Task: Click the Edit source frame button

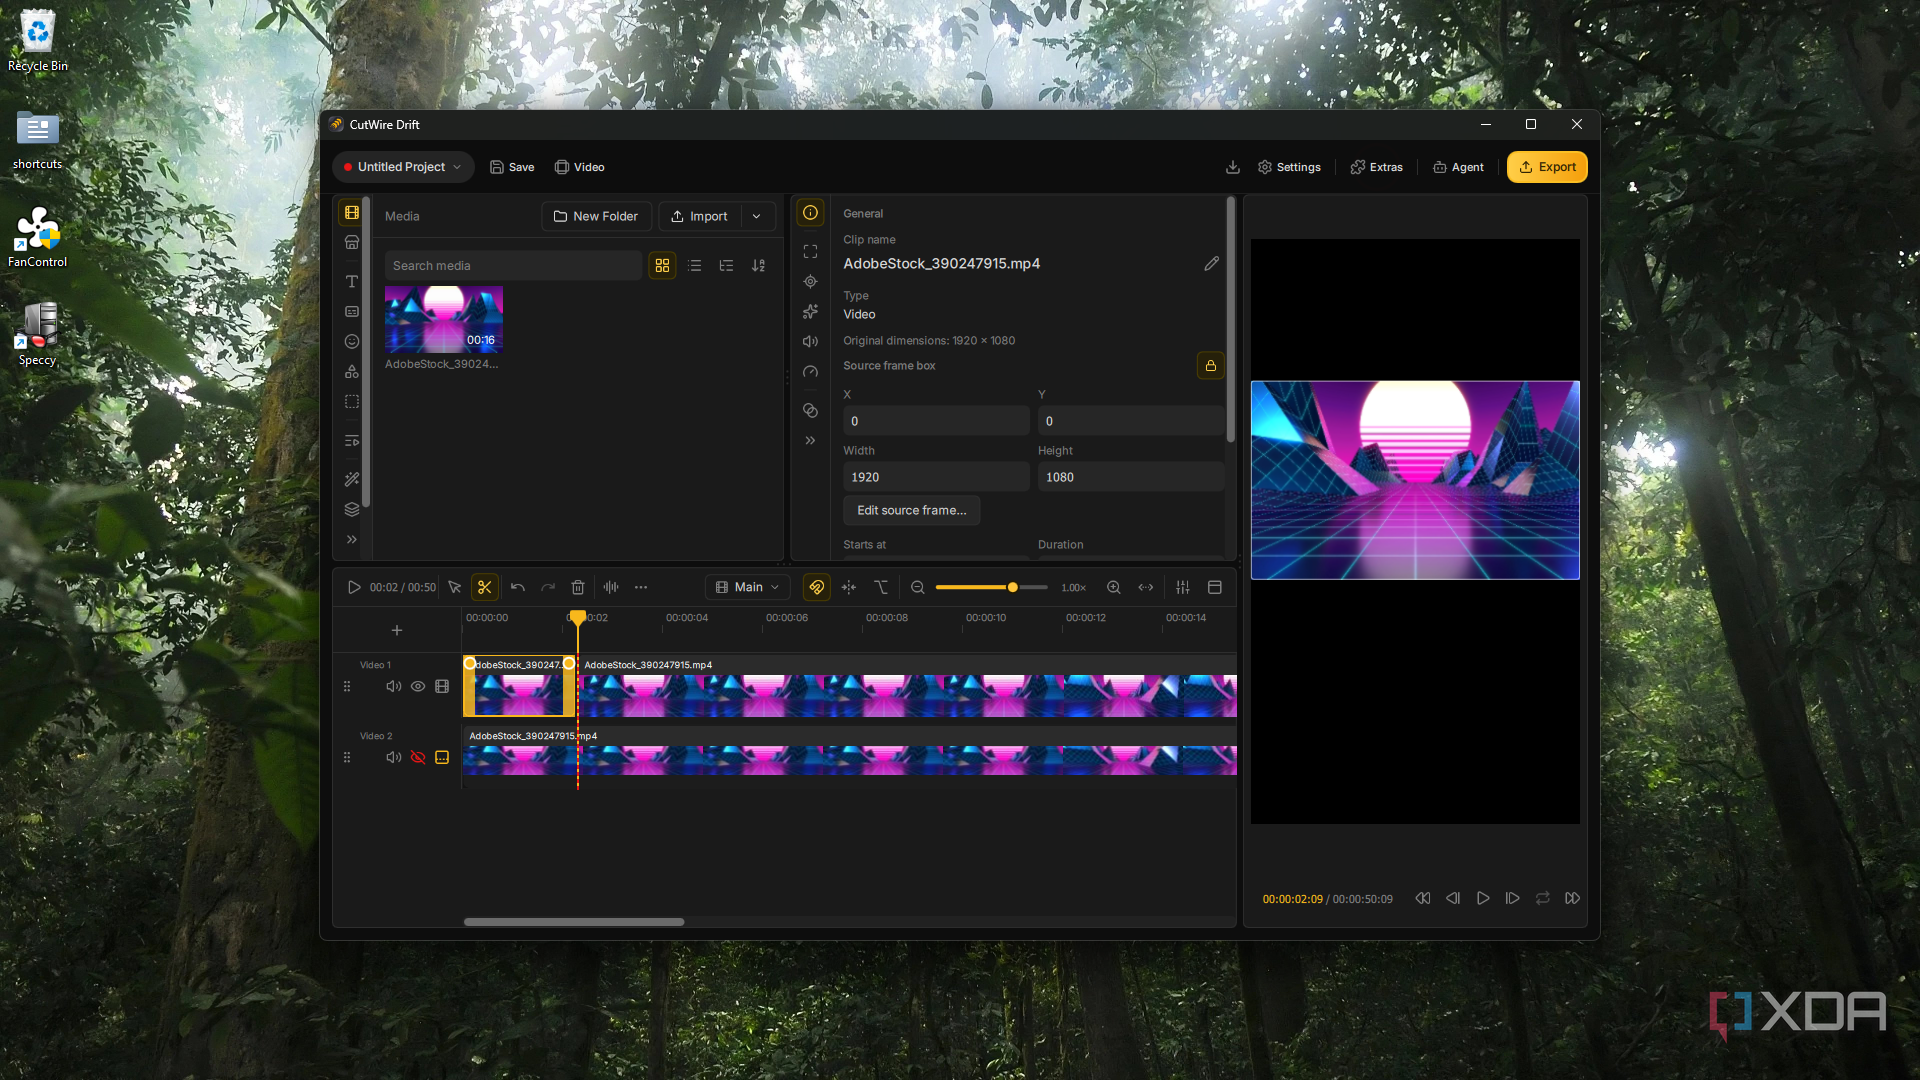Action: pos(912,510)
